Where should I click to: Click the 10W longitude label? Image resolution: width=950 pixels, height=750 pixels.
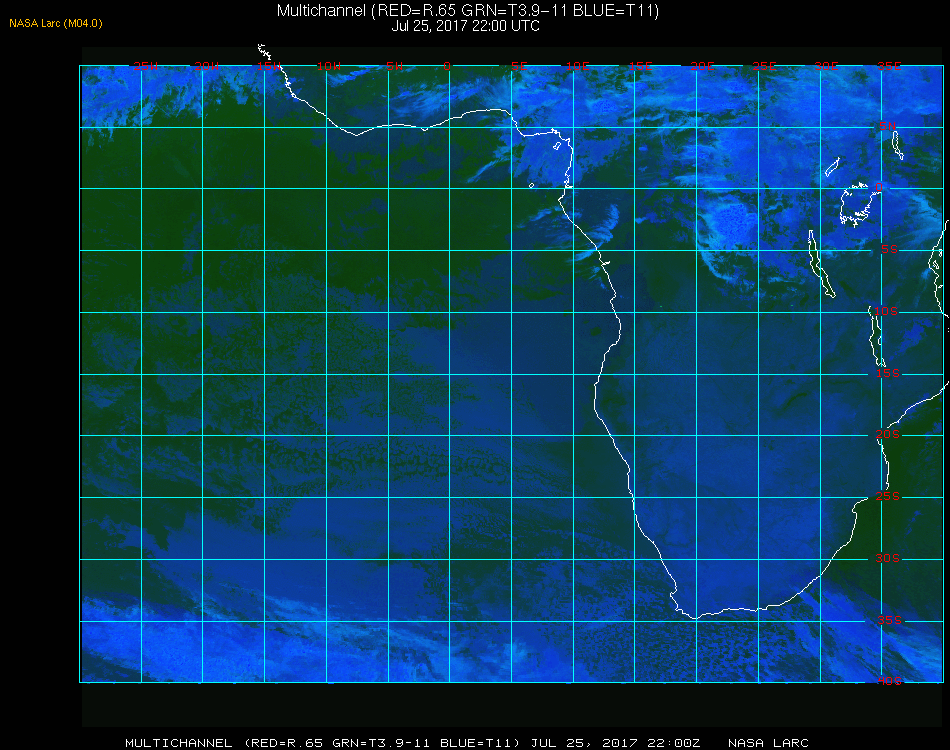[x=329, y=66]
